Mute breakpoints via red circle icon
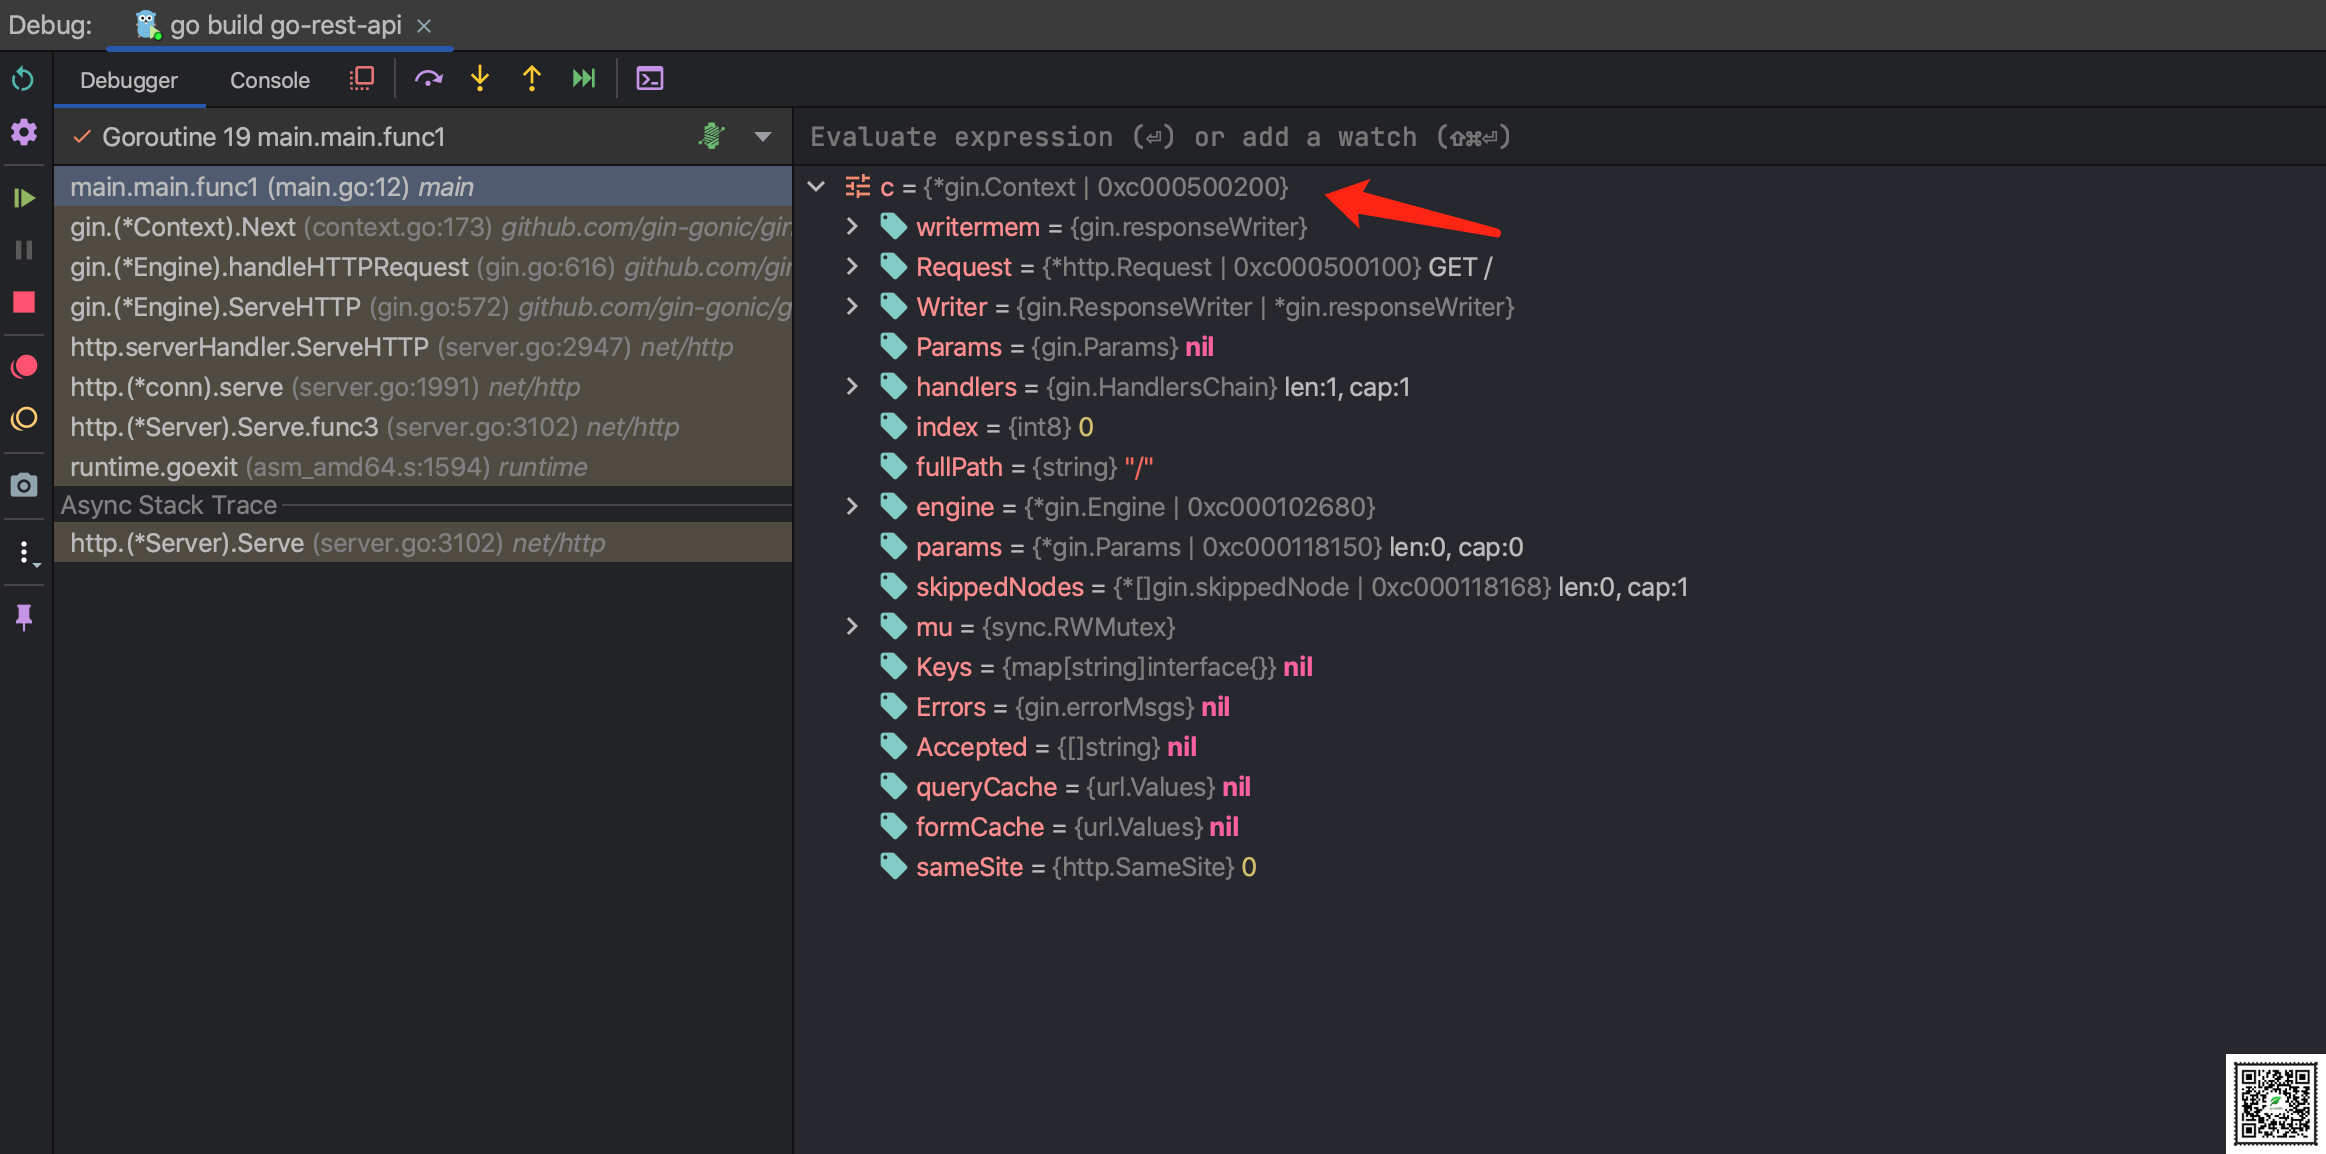The width and height of the screenshot is (2326, 1154). [x=23, y=366]
